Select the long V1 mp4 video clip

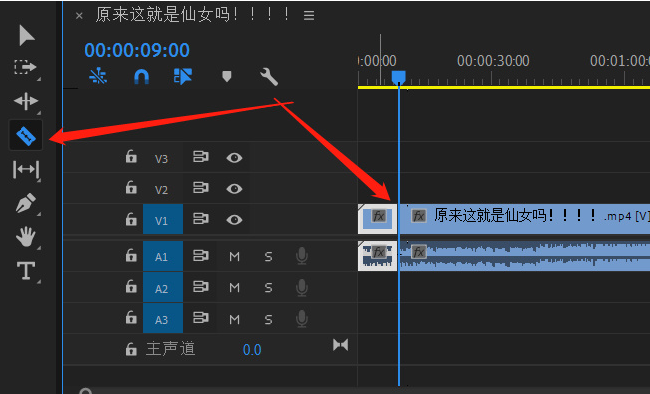[524, 219]
